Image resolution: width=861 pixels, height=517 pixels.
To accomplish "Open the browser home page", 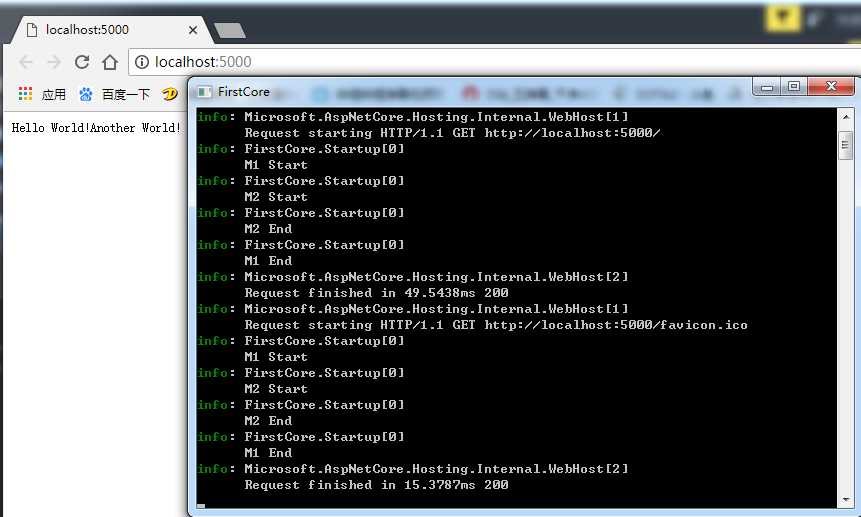I will 110,62.
